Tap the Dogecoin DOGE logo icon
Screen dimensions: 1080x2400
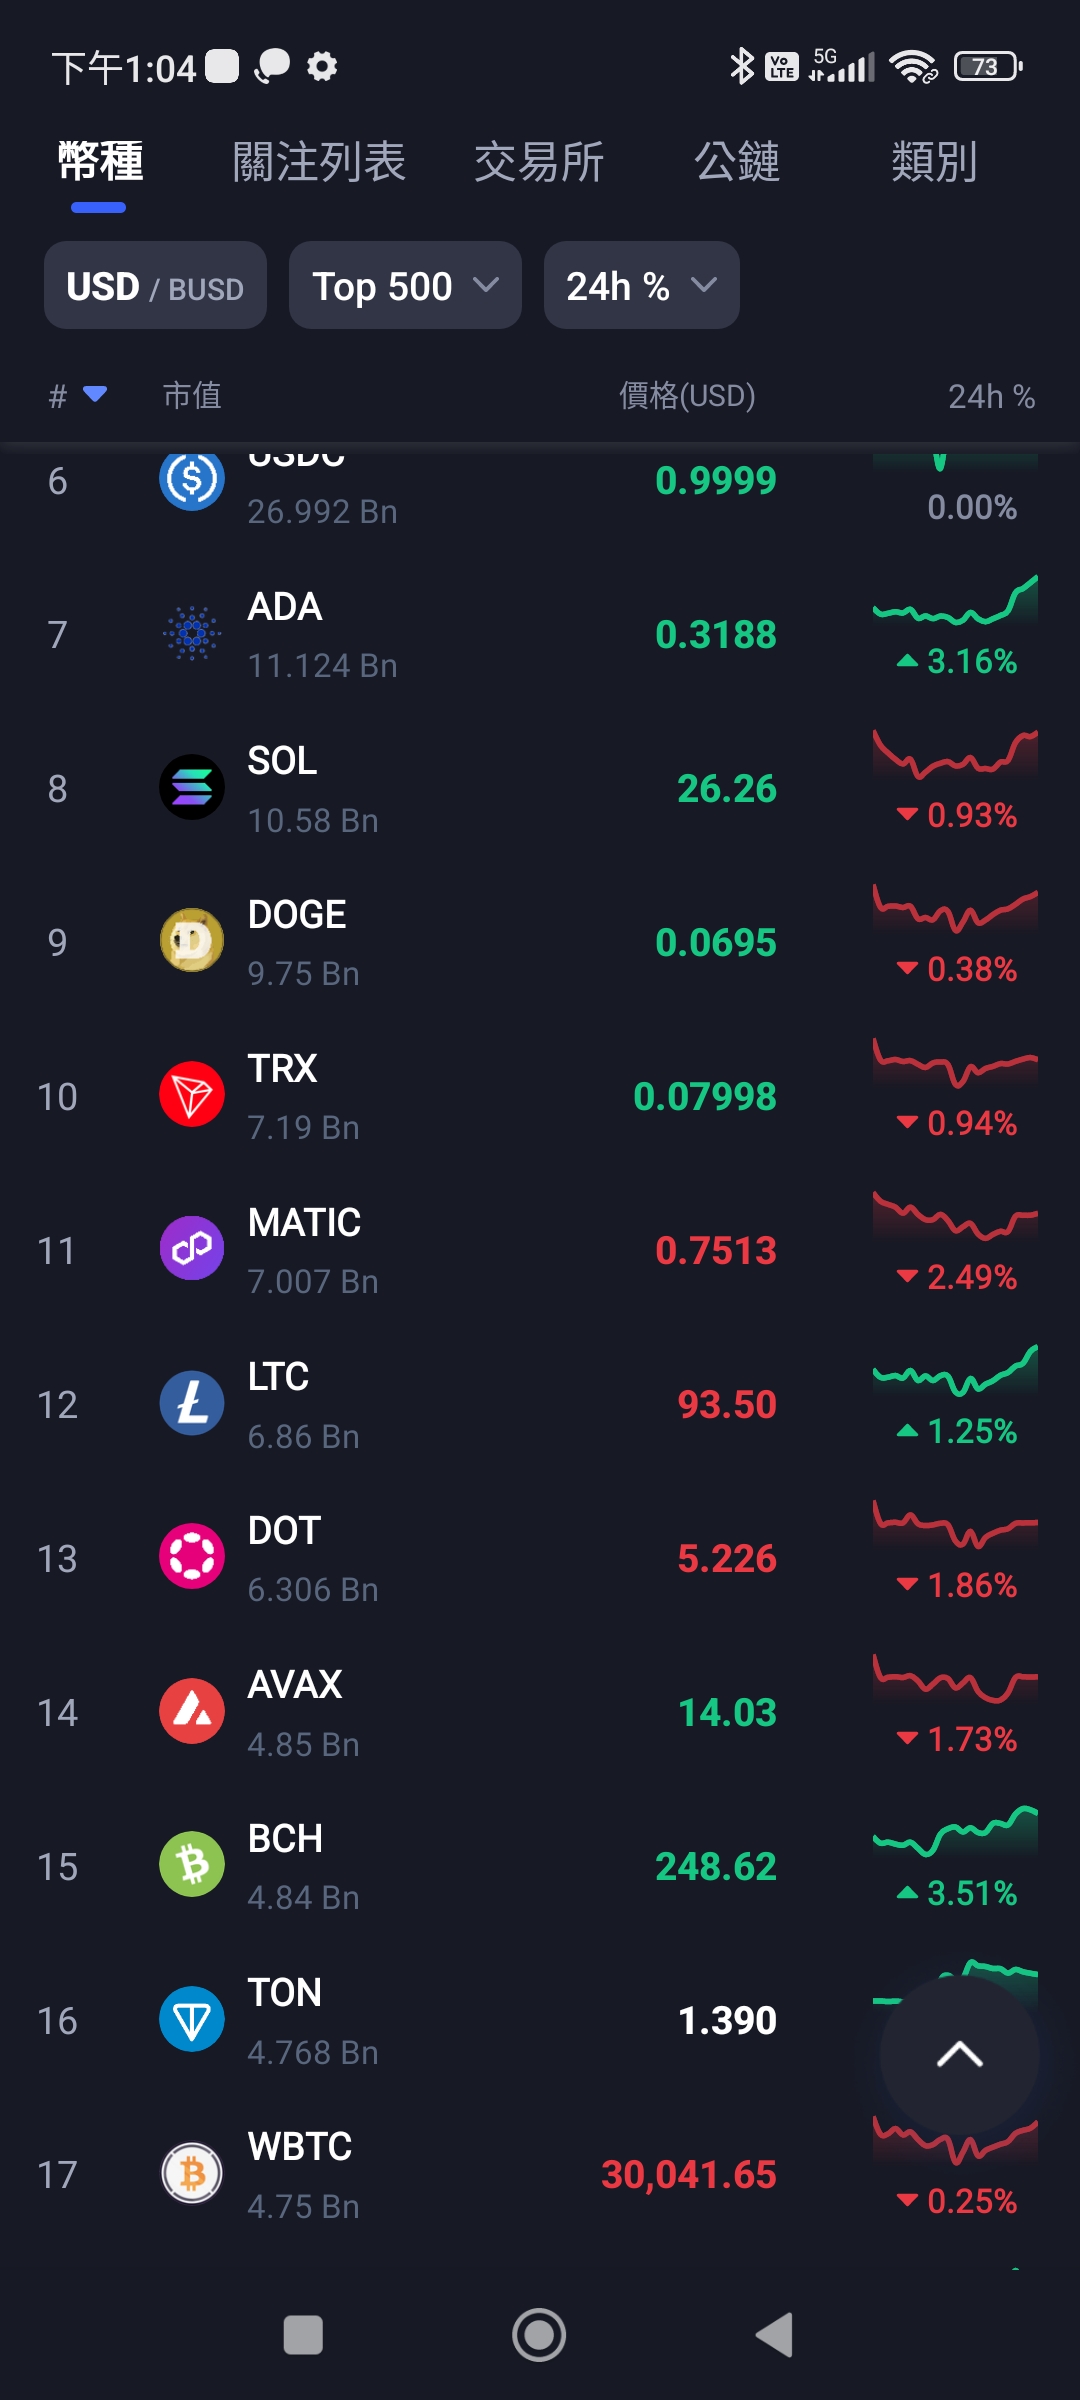coord(192,941)
